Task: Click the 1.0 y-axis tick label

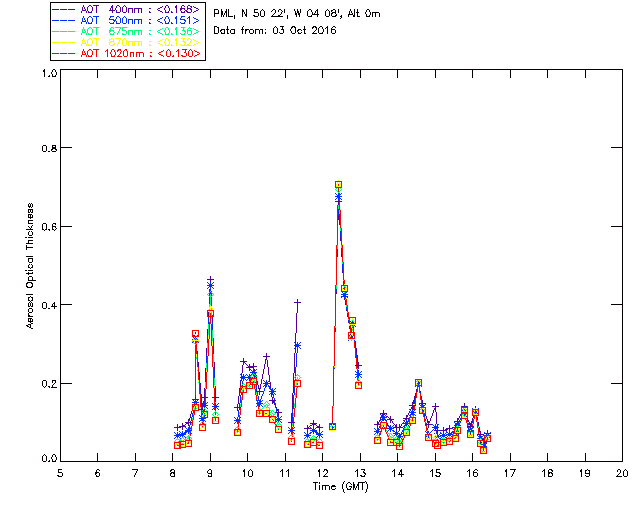Action: (x=49, y=73)
